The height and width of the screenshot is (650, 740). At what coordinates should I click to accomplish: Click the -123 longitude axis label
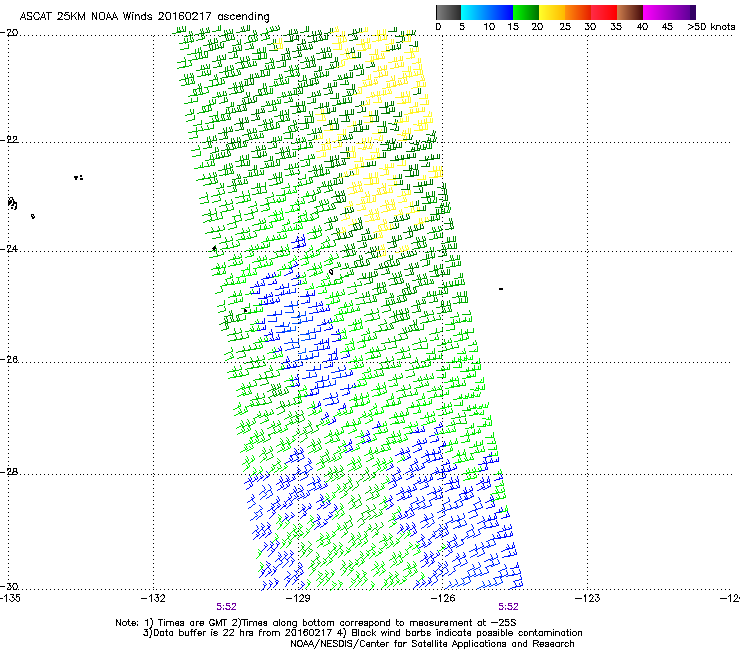pyautogui.click(x=588, y=598)
